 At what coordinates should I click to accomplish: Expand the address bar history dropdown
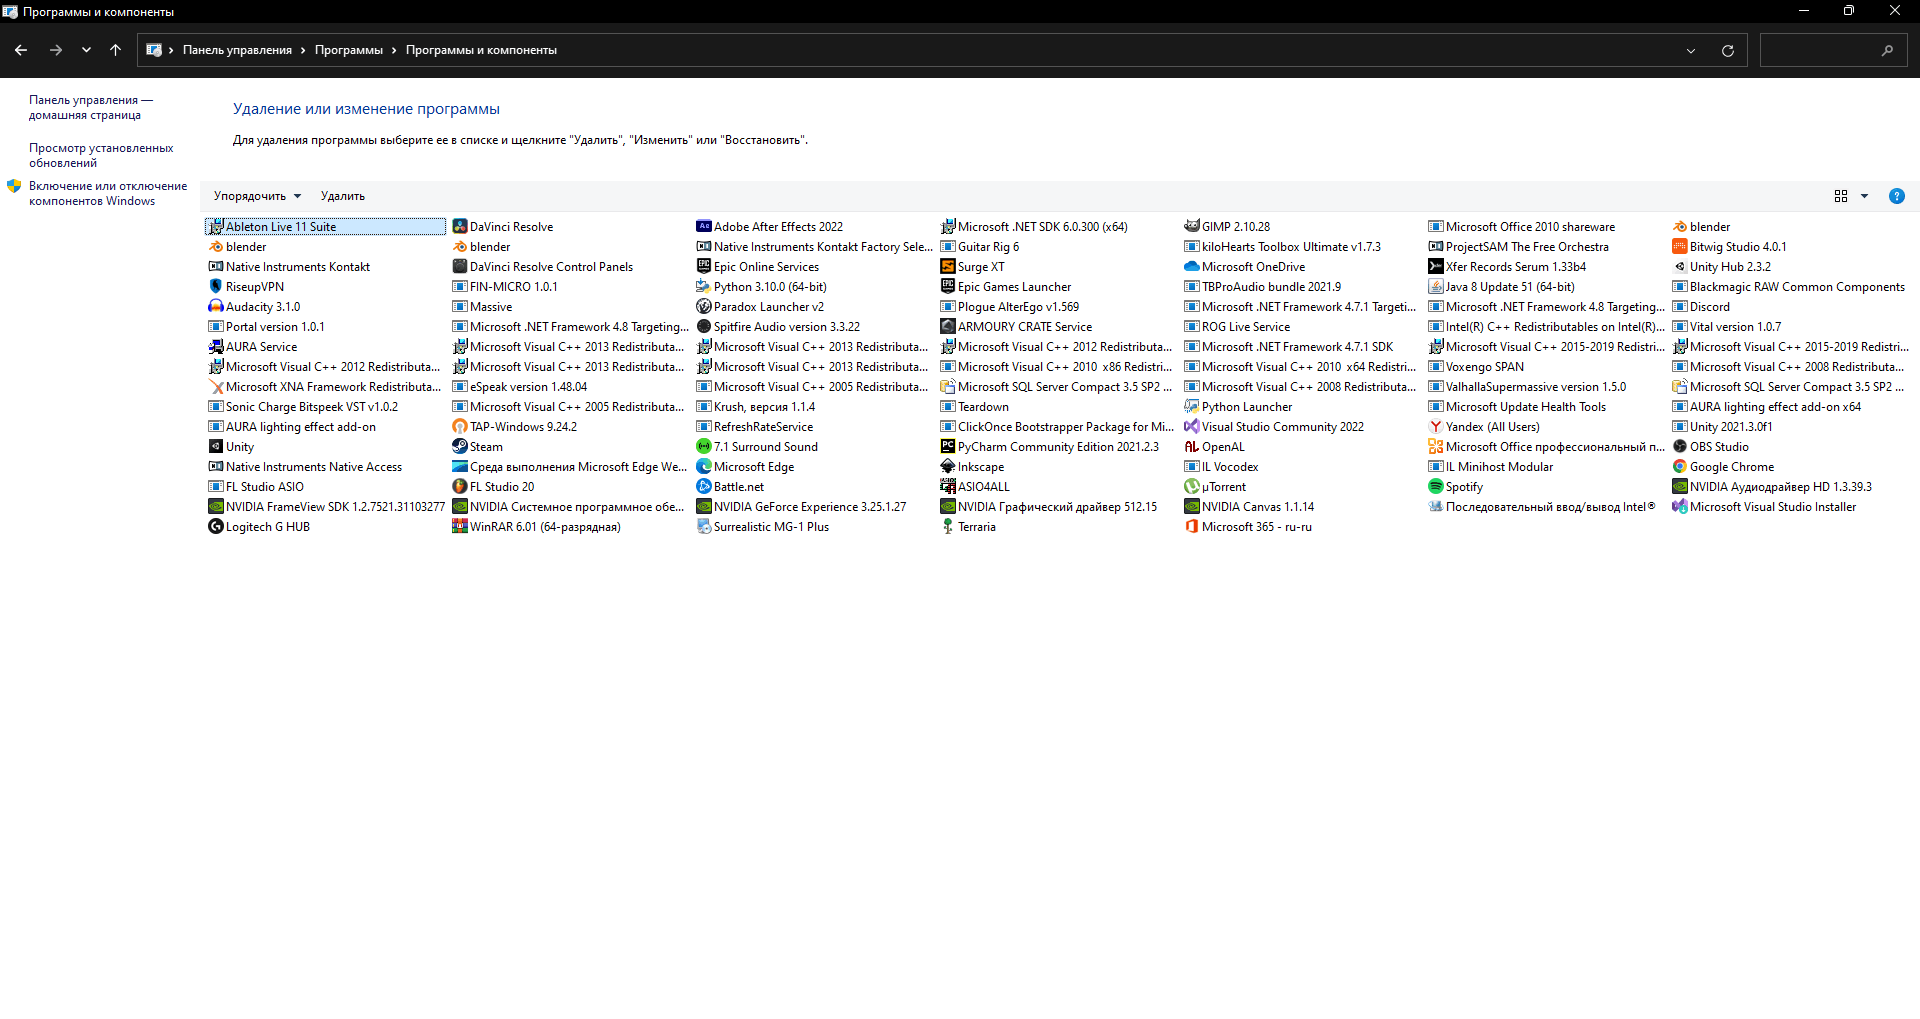pos(1691,50)
